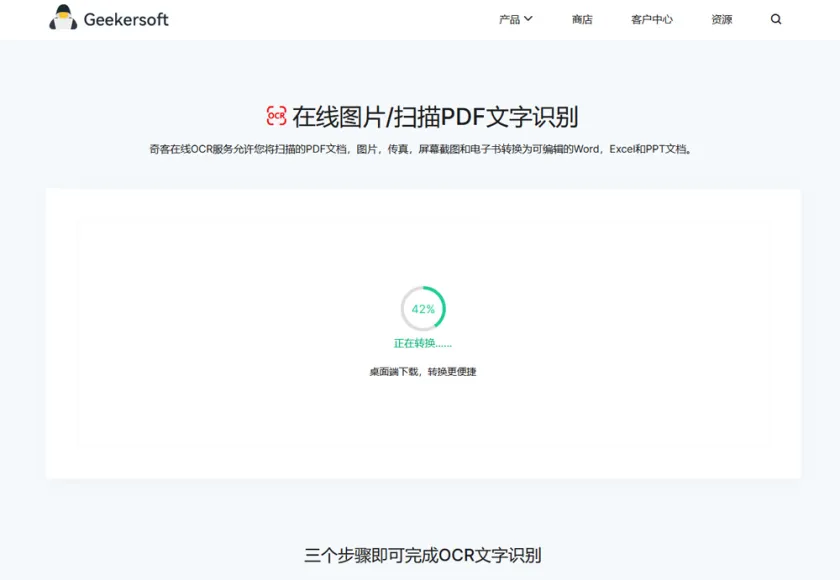Select the magnifying glass in navigation bar
This screenshot has width=840, height=580.
pos(777,18)
